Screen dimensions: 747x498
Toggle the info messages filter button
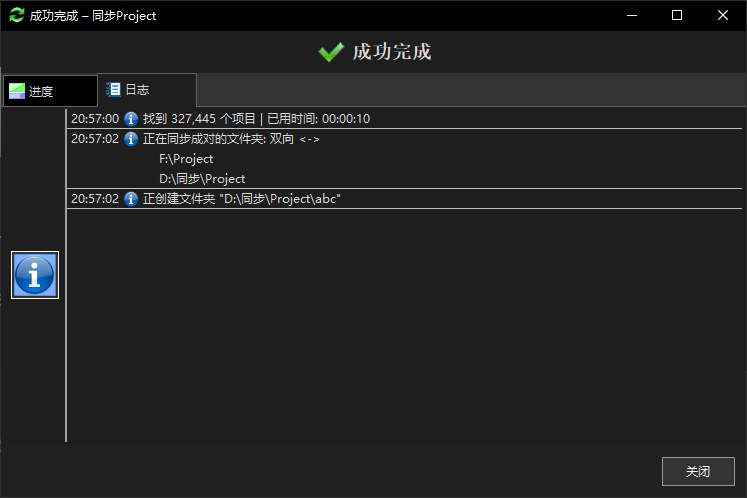point(35,275)
